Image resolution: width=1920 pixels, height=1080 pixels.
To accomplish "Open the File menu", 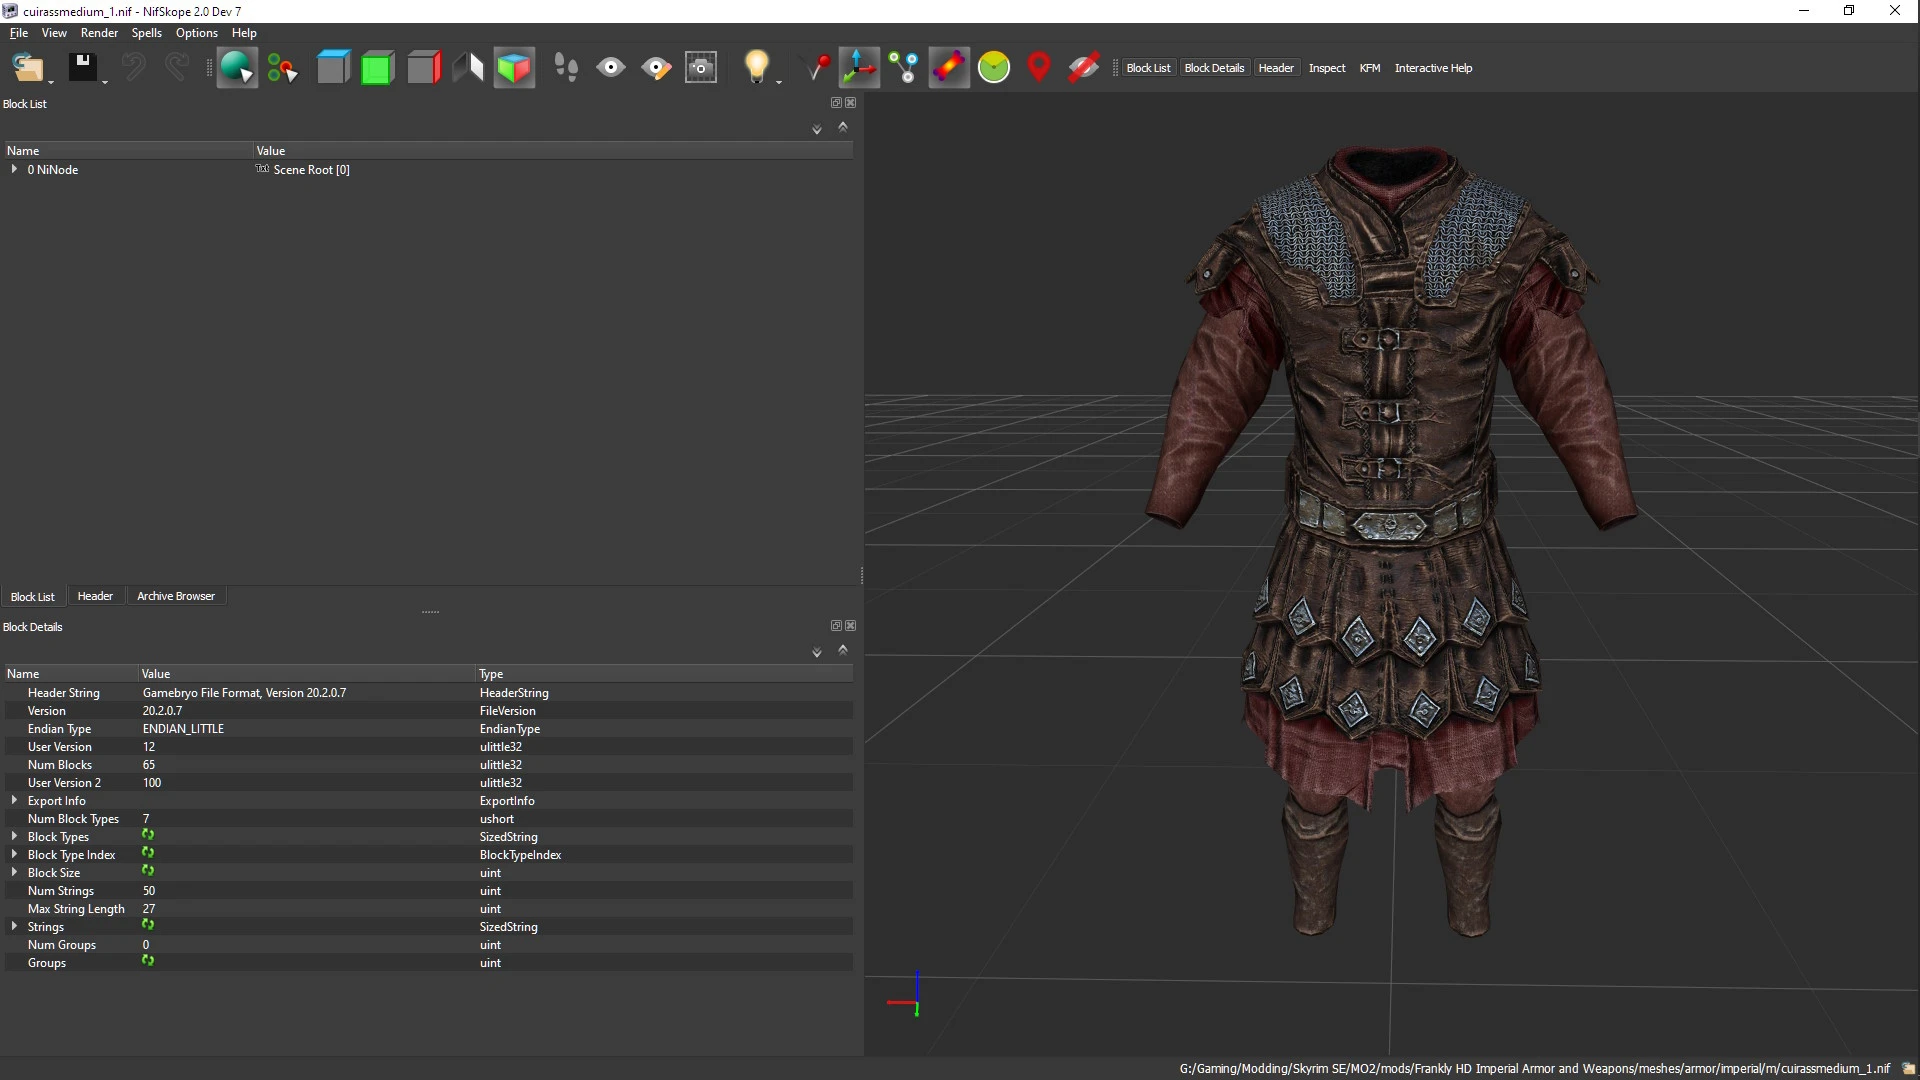I will 19,33.
